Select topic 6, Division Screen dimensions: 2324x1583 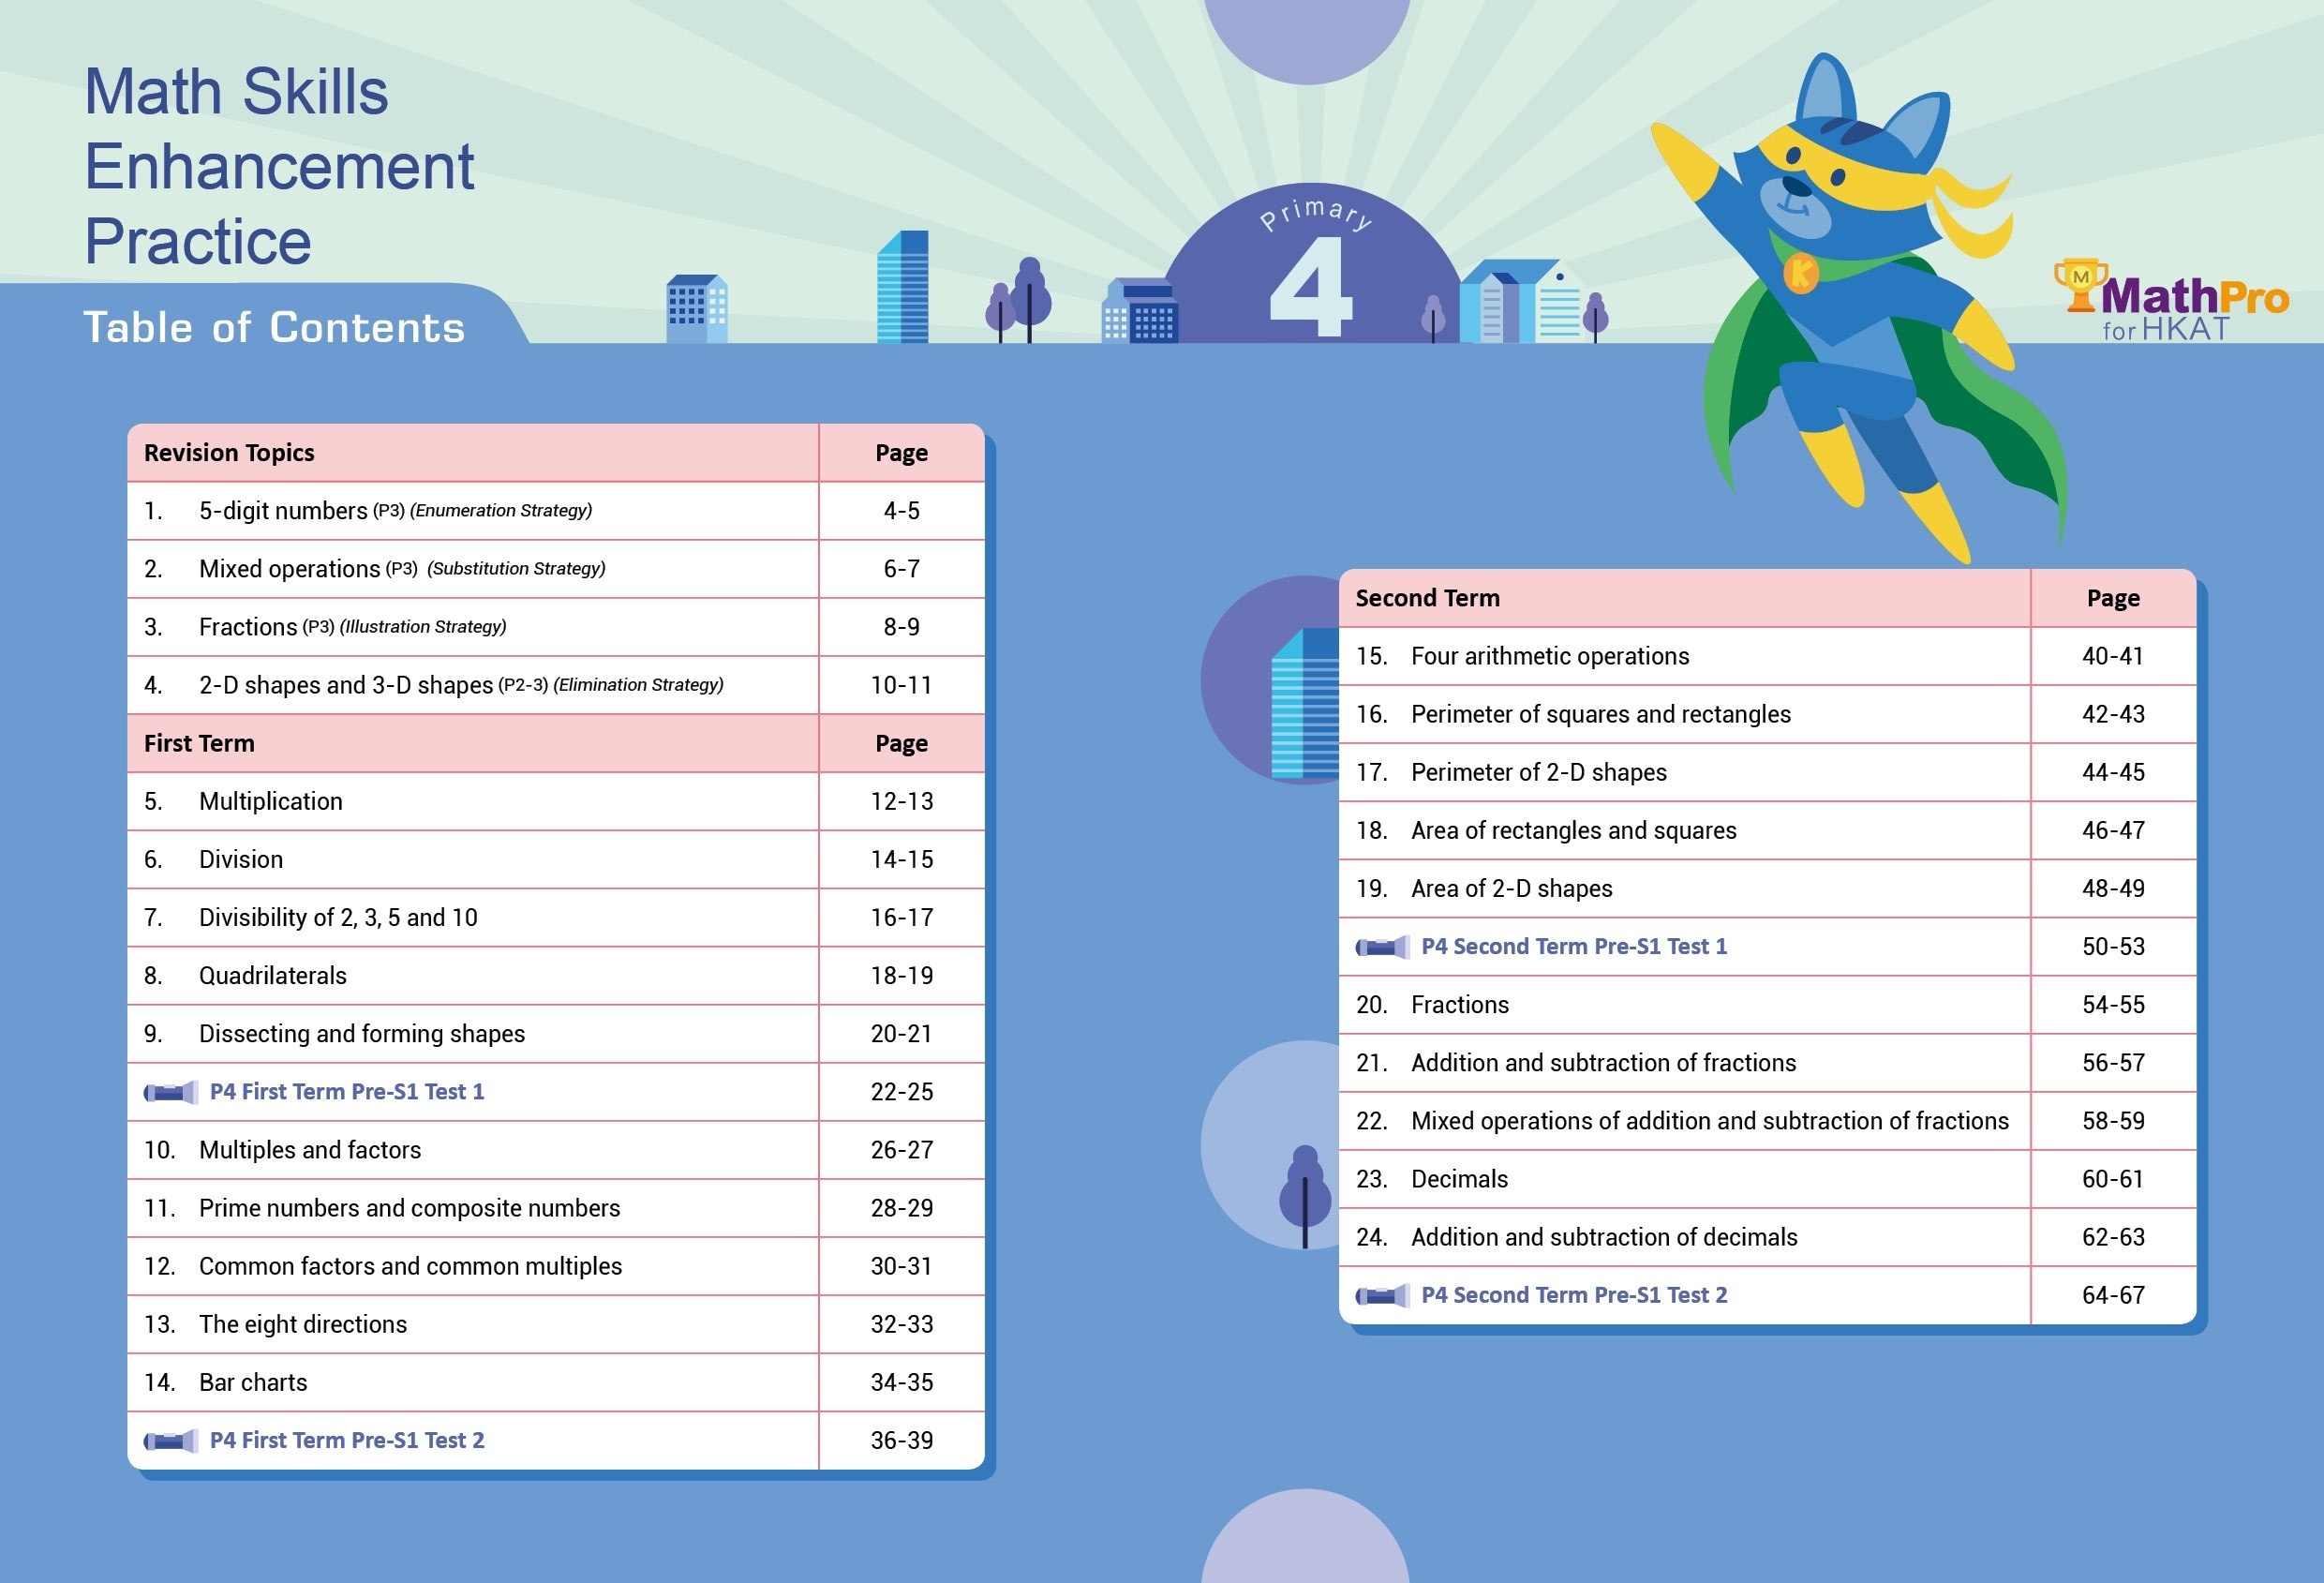coord(473,860)
